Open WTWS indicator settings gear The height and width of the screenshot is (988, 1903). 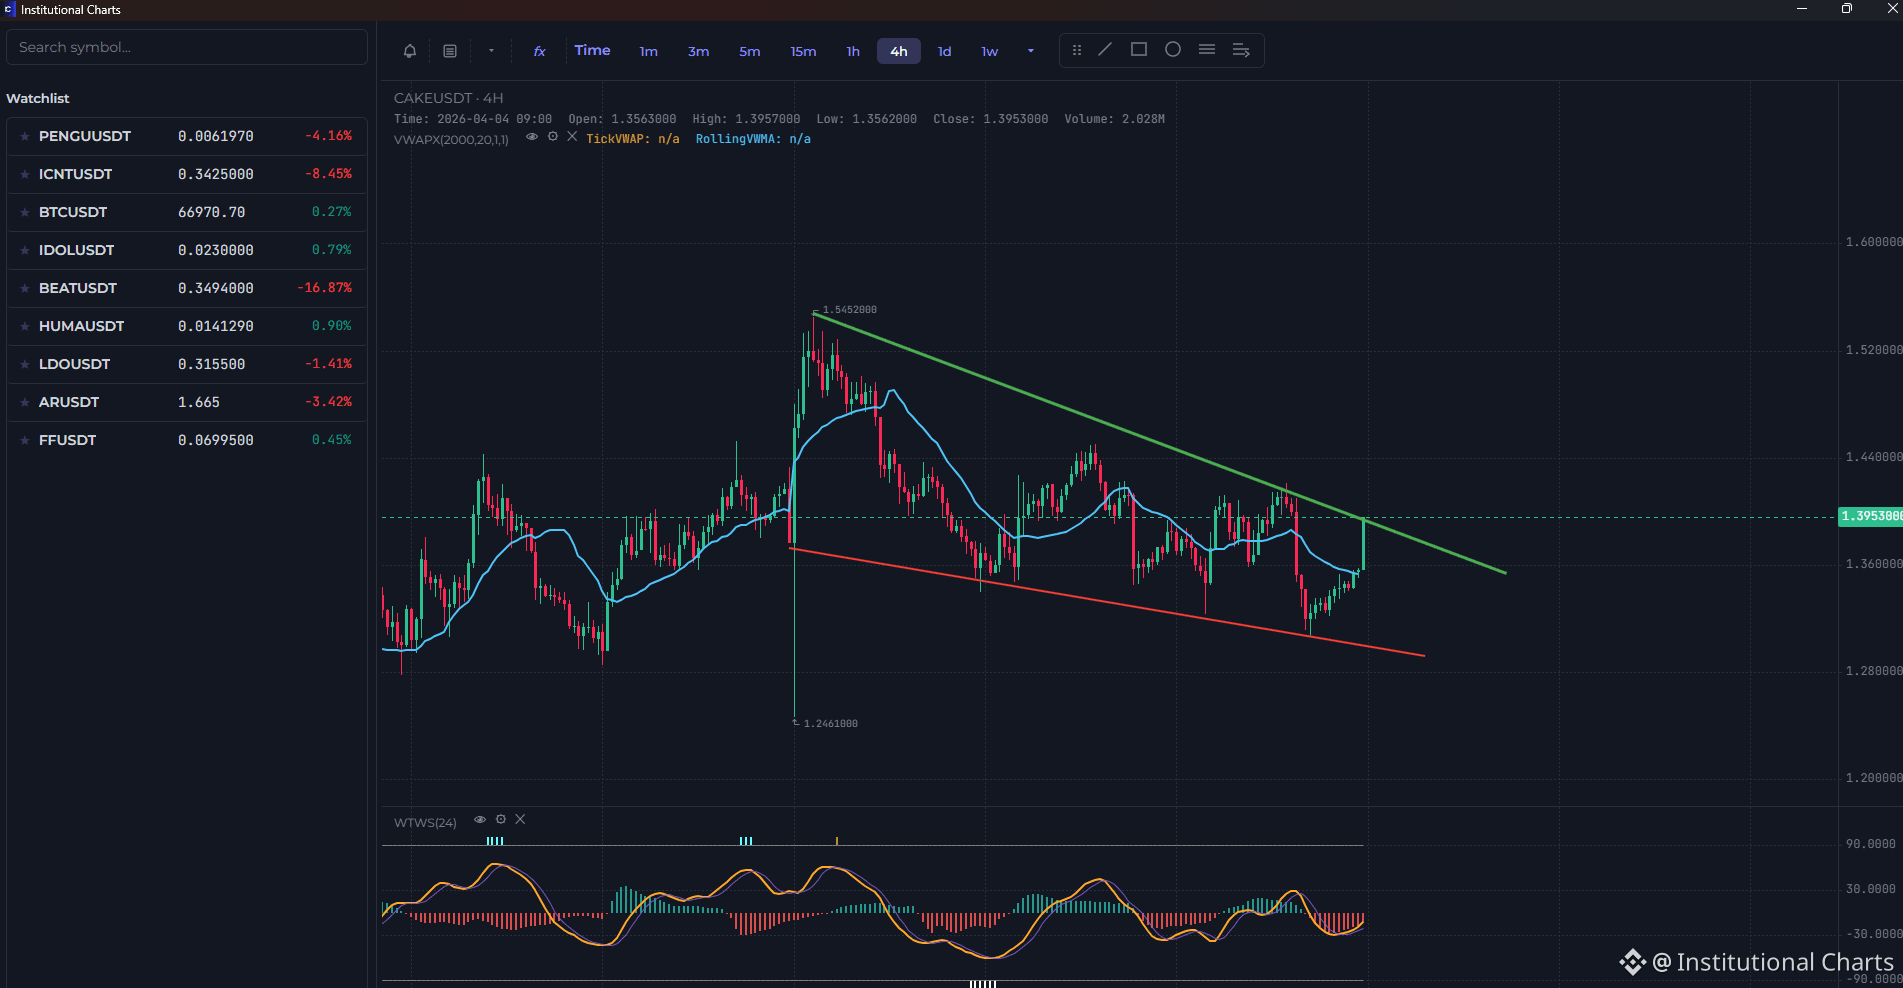[501, 820]
